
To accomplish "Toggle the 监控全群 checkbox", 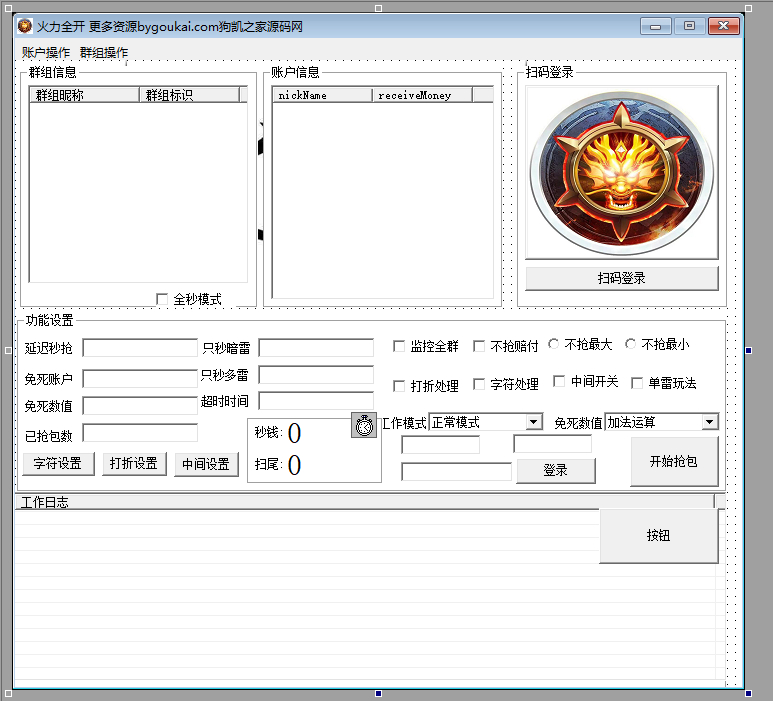I will click(400, 346).
